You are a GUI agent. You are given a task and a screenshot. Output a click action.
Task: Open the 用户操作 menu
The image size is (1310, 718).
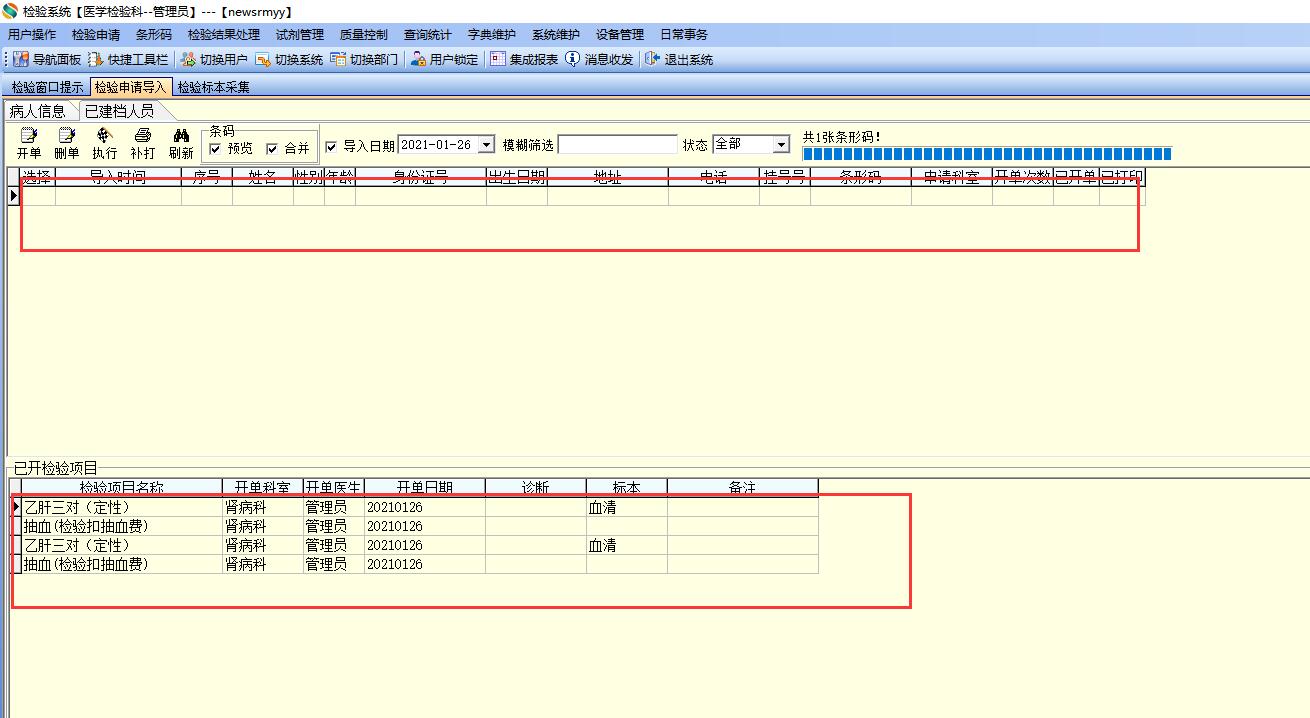coord(32,35)
